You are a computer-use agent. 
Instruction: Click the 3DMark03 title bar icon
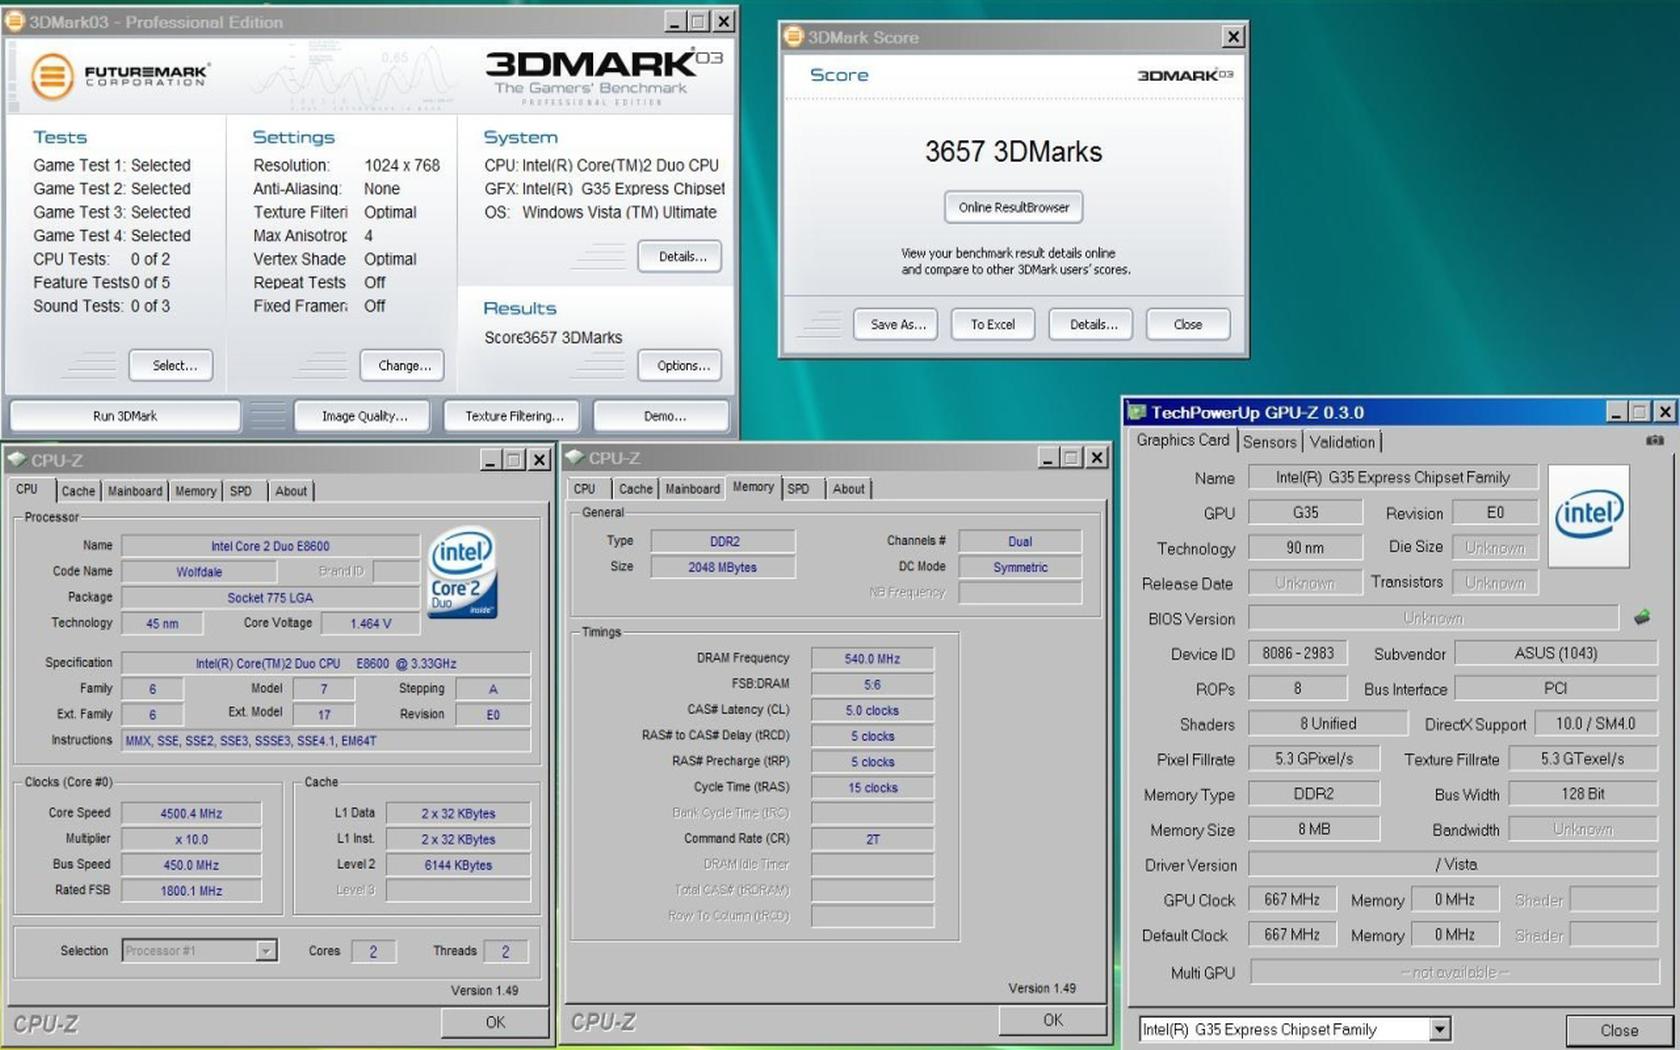click(x=15, y=21)
